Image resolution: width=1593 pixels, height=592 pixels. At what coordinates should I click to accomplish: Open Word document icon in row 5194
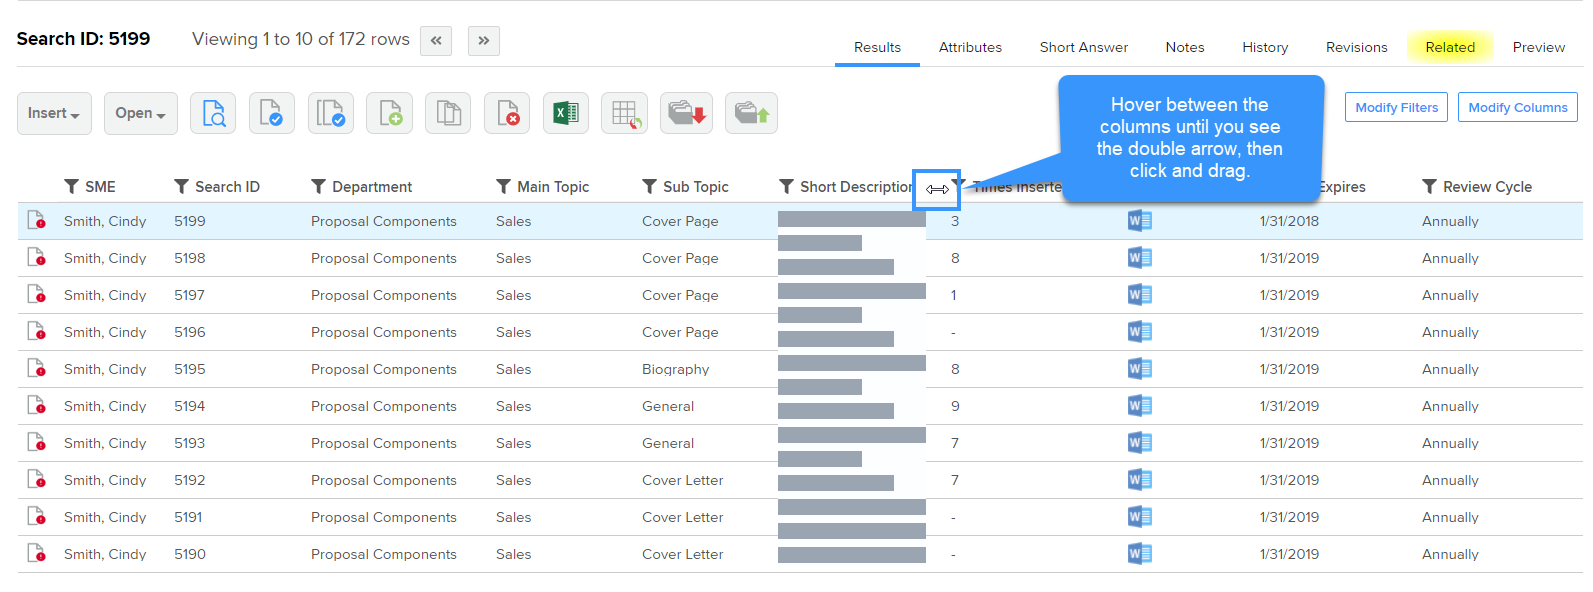[x=1139, y=406]
